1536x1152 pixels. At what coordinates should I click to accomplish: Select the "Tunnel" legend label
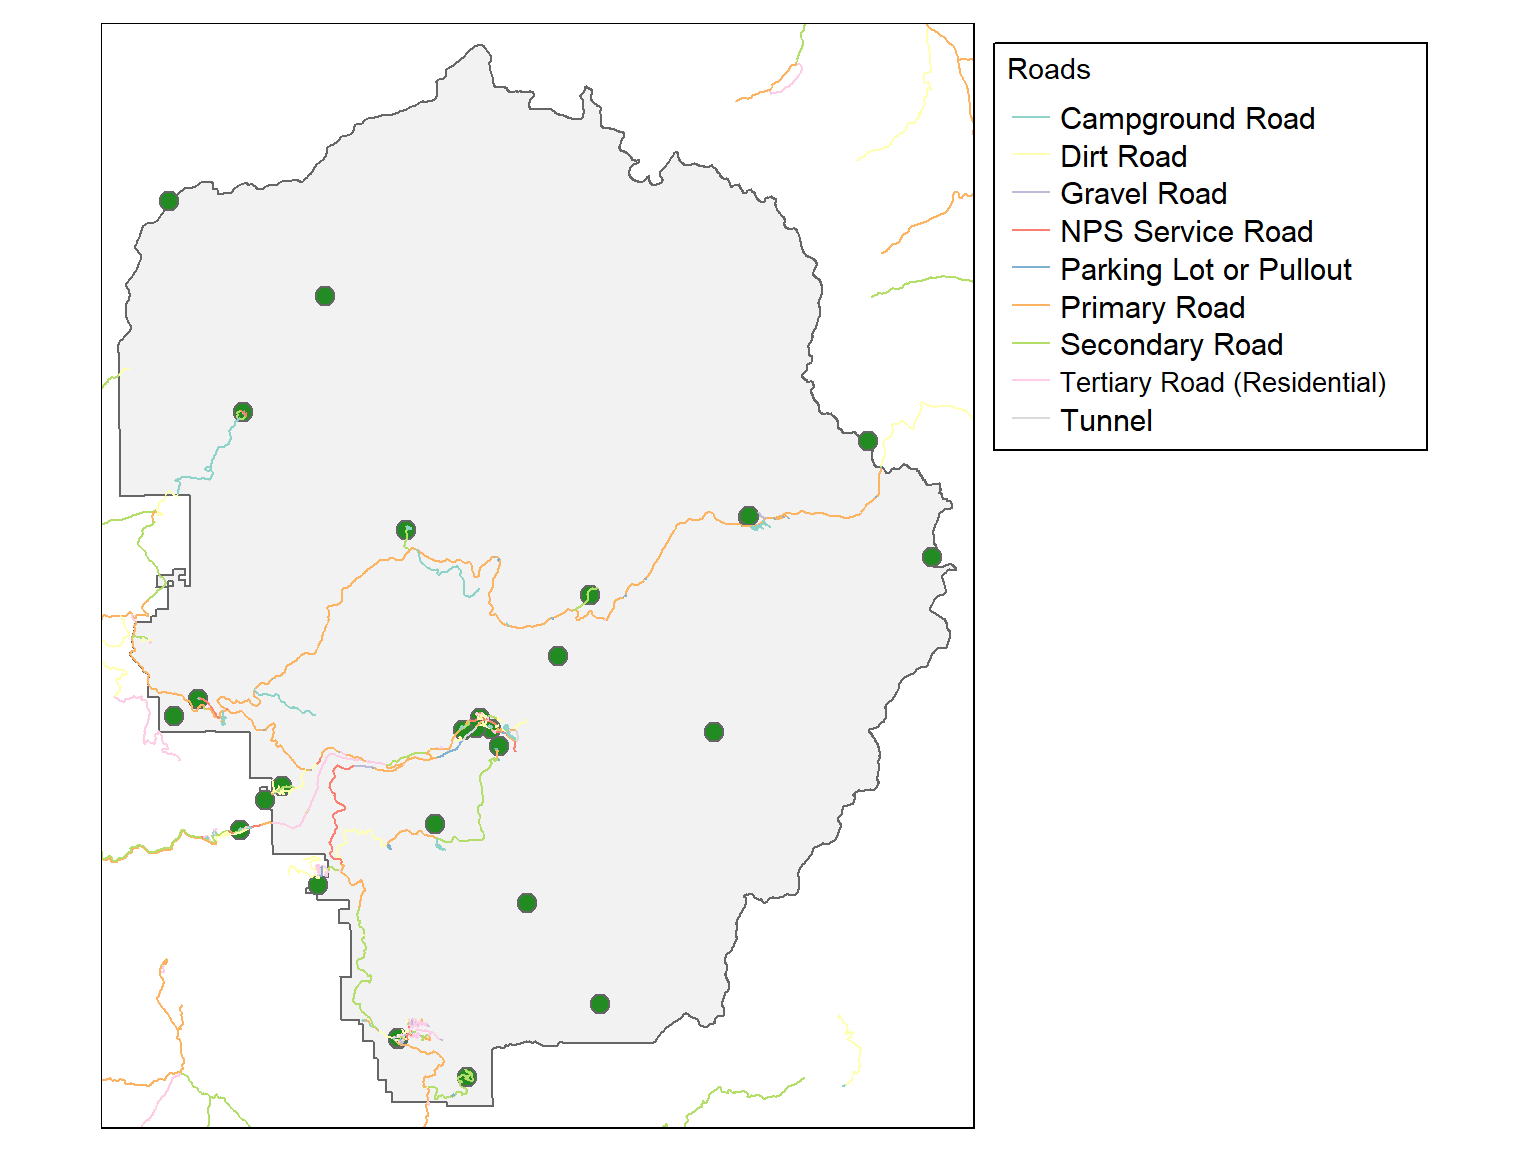pyautogui.click(x=1106, y=421)
